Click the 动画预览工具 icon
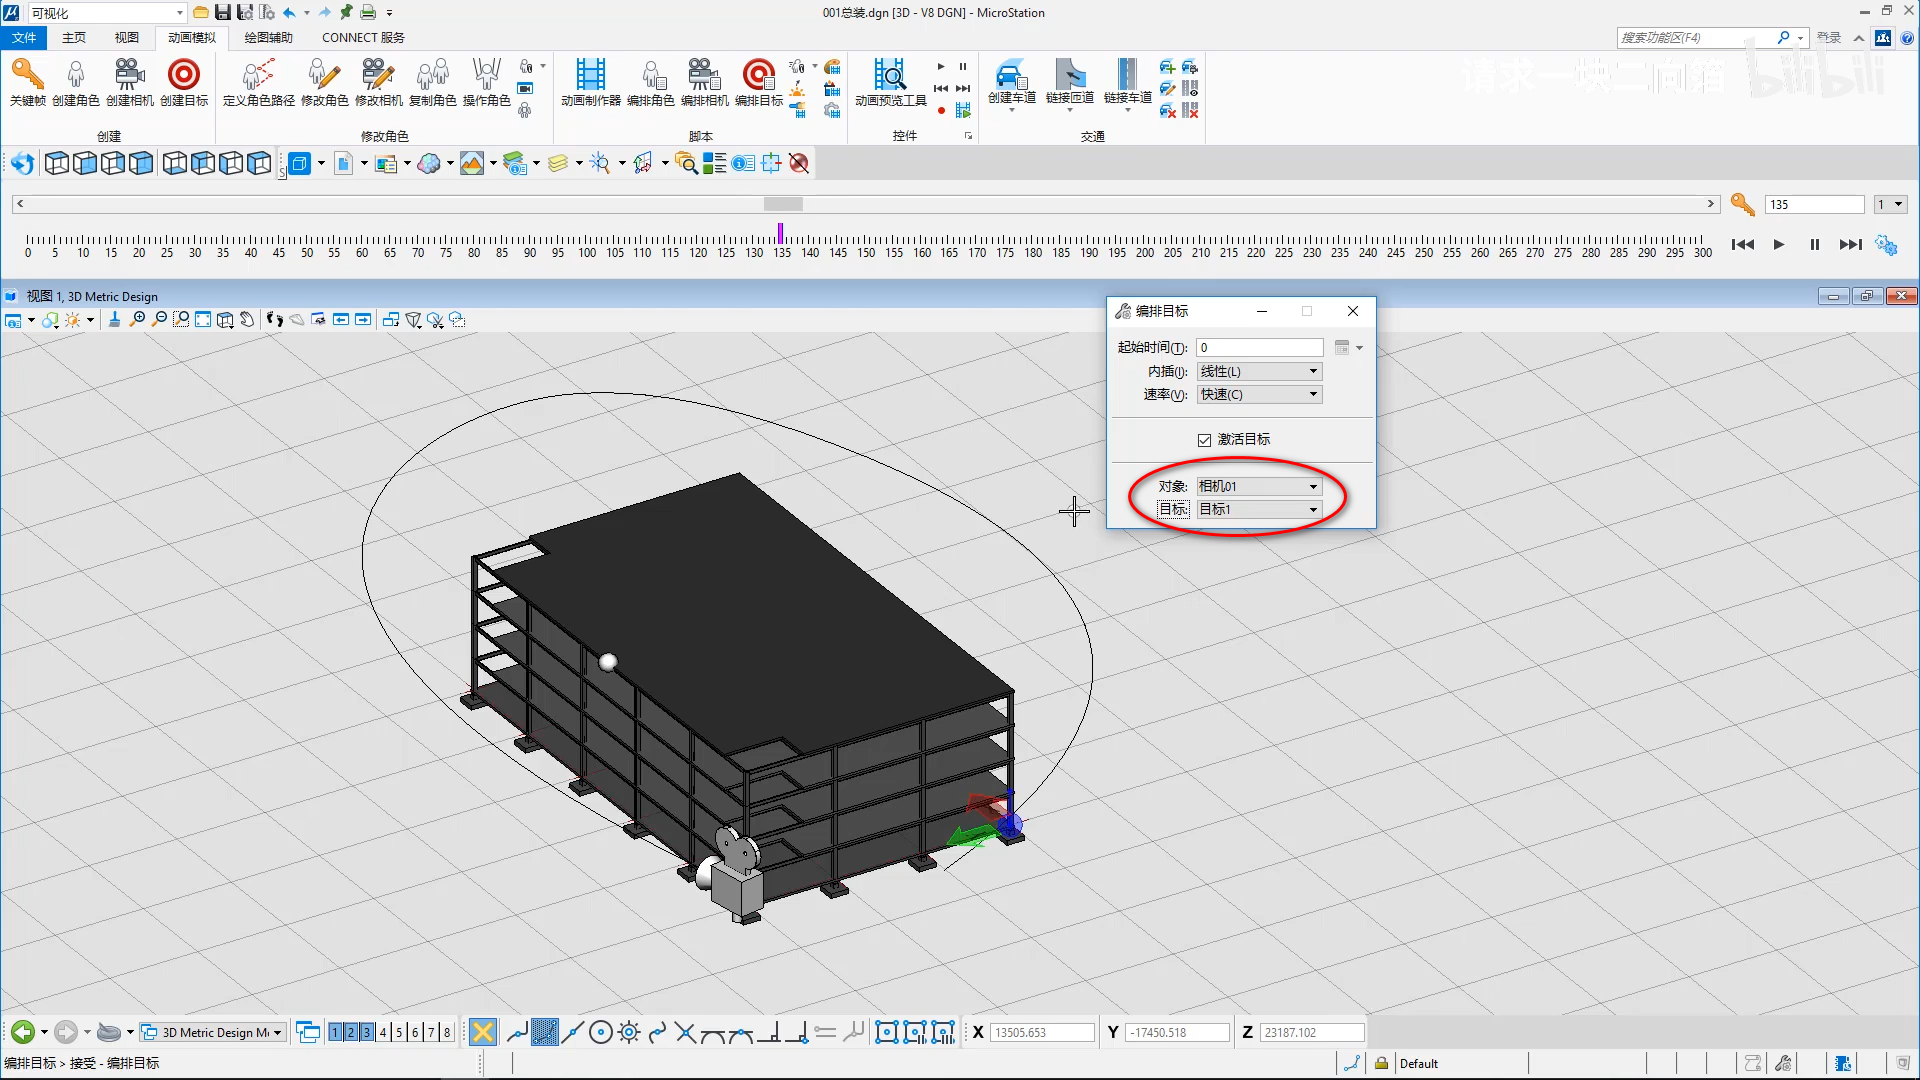This screenshot has height=1080, width=1920. pos(890,76)
